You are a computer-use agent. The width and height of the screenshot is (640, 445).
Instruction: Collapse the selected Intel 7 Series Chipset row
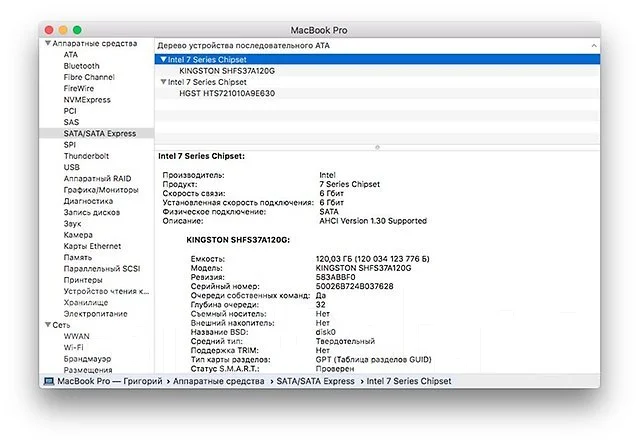click(163, 60)
